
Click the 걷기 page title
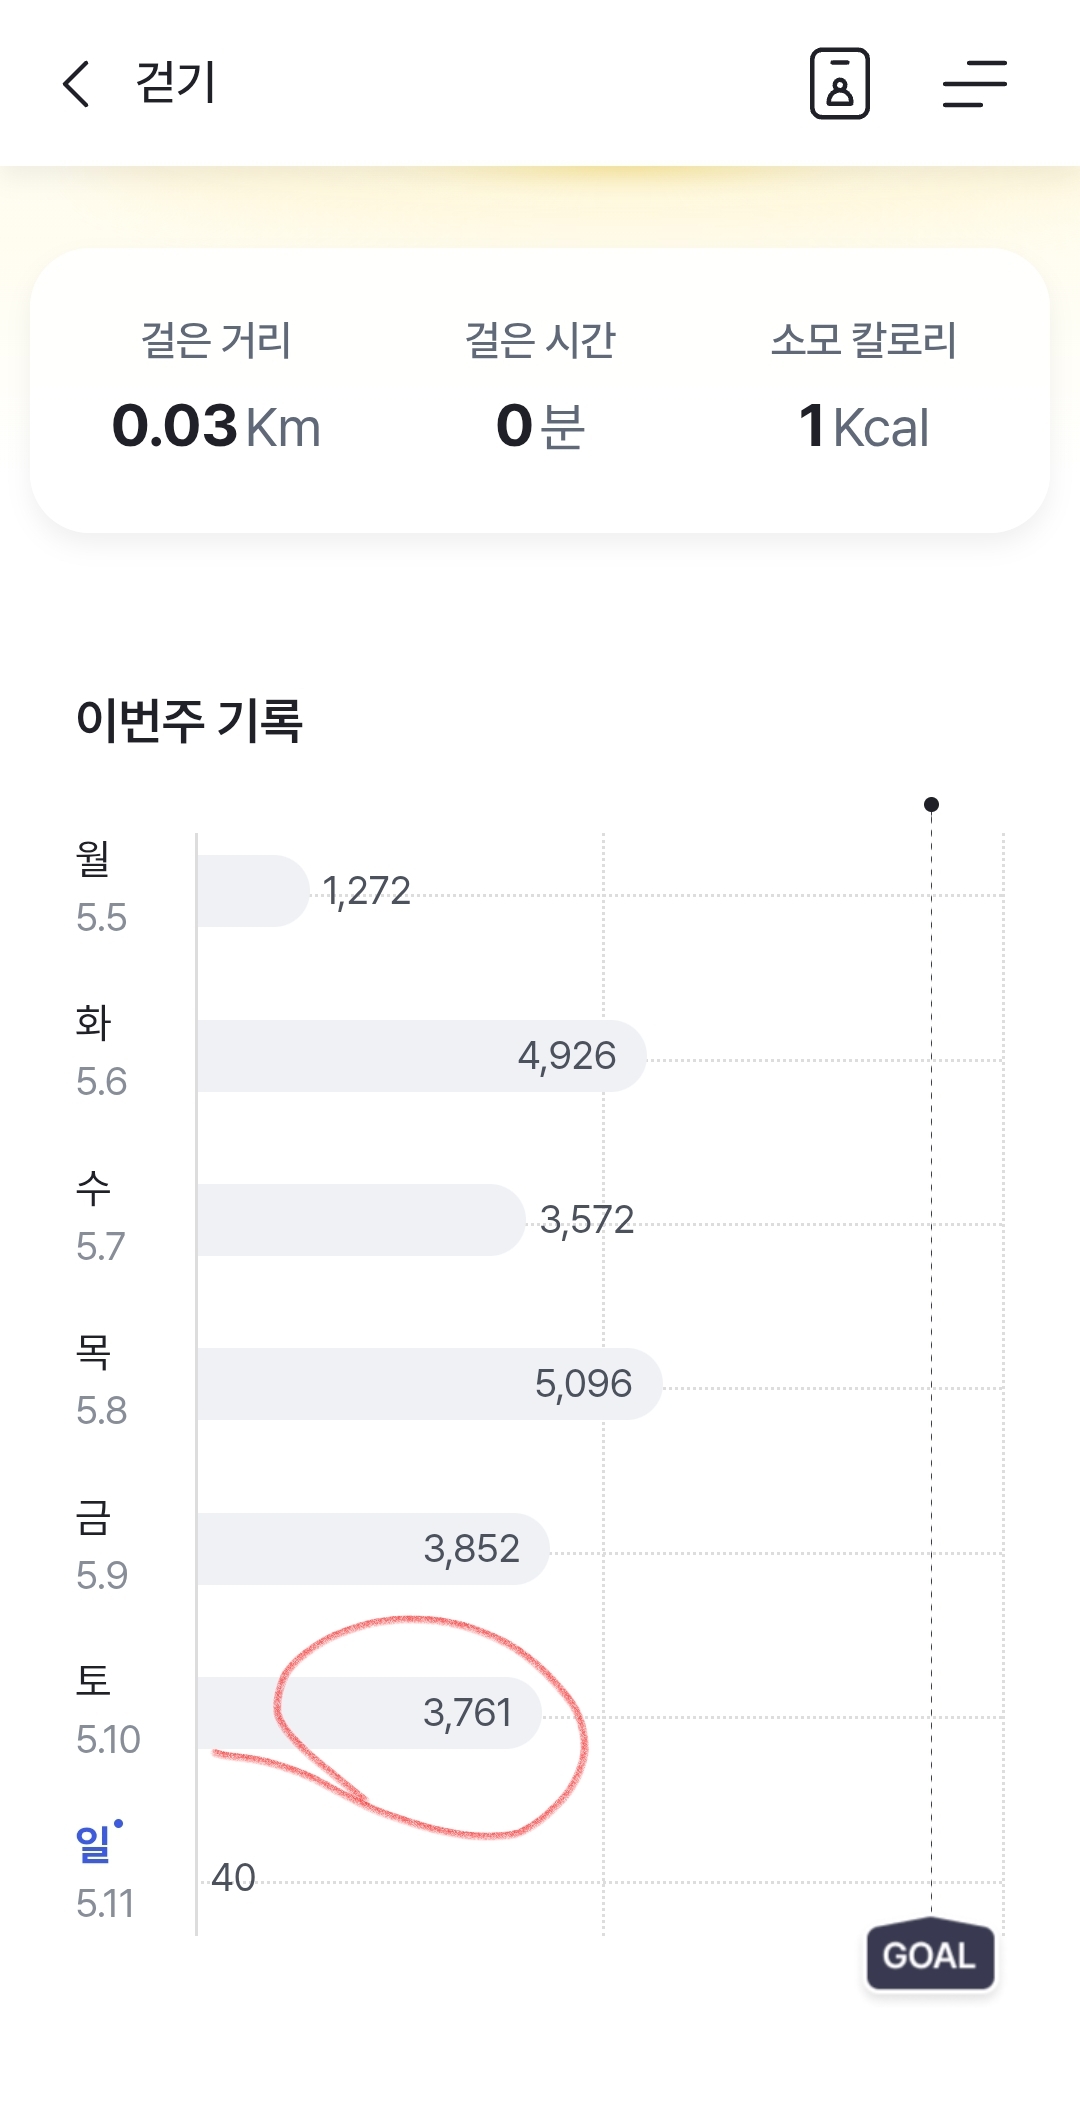coord(176,83)
